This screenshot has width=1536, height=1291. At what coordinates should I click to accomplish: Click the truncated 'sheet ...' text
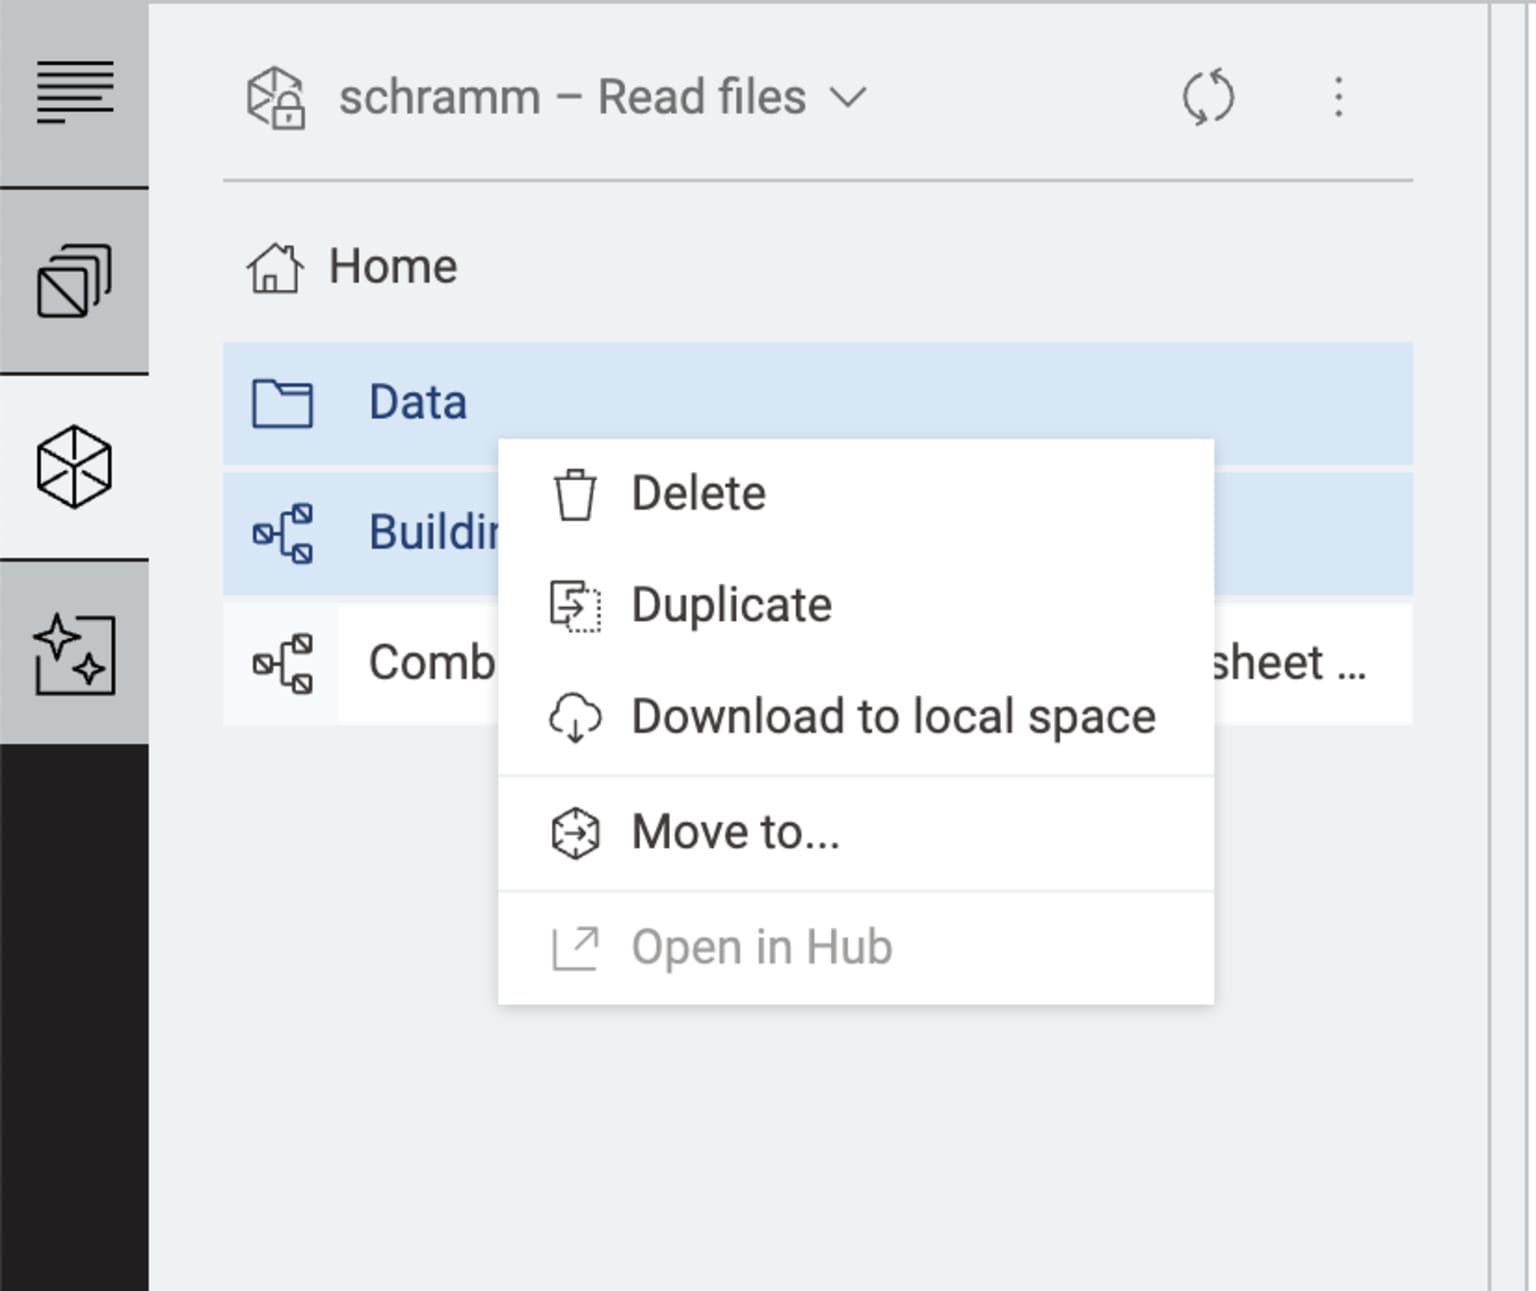(1289, 663)
